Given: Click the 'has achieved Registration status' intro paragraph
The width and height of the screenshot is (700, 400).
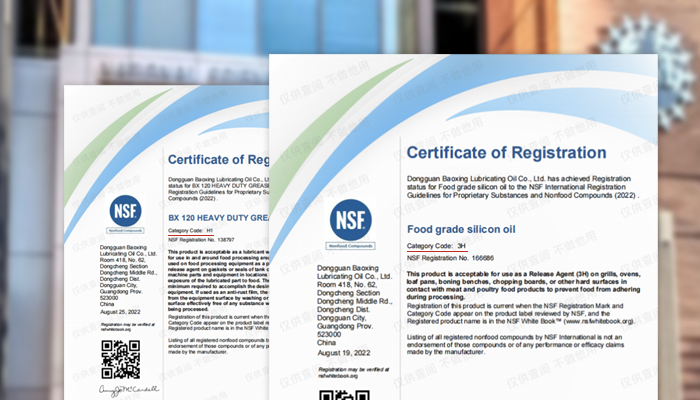Looking at the screenshot, I should pos(522,187).
